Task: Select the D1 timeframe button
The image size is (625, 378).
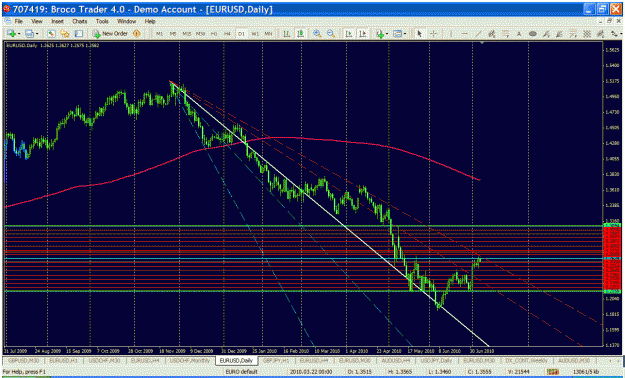Action: [241, 34]
